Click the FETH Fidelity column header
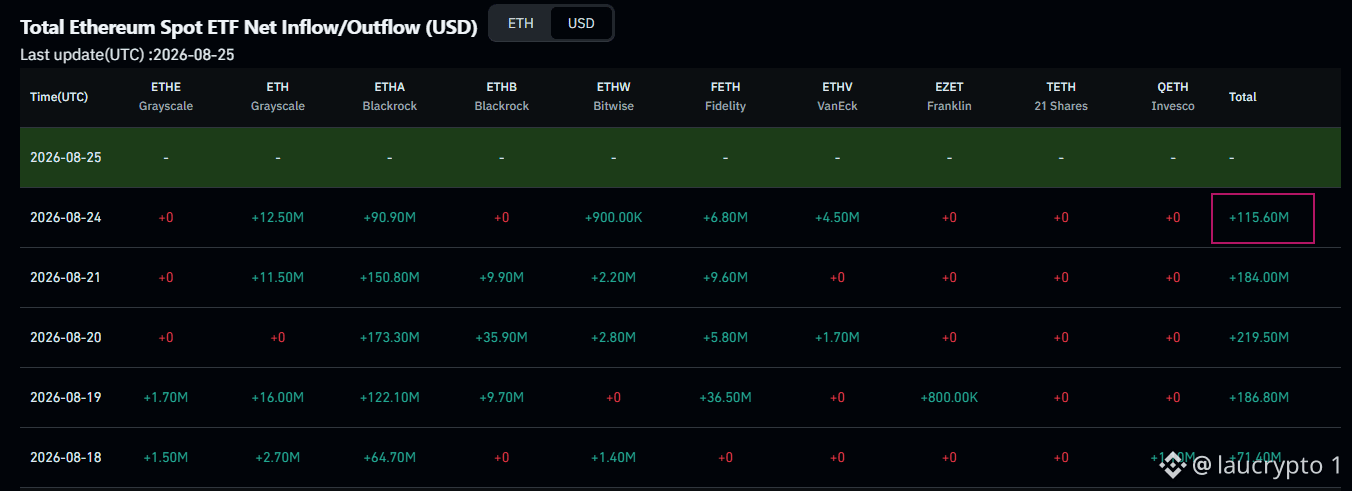The height and width of the screenshot is (491, 1352). (x=725, y=97)
